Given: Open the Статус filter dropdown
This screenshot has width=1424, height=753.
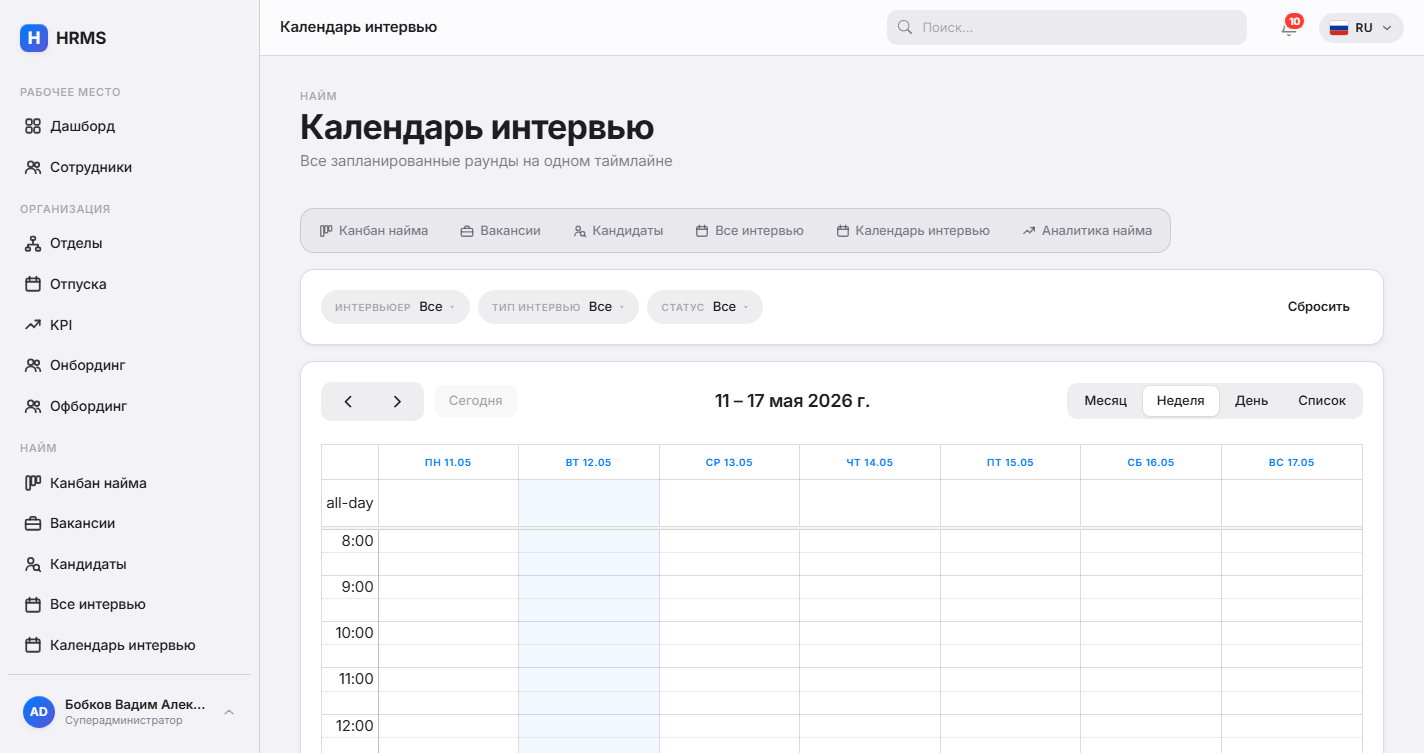Looking at the screenshot, I should [705, 307].
